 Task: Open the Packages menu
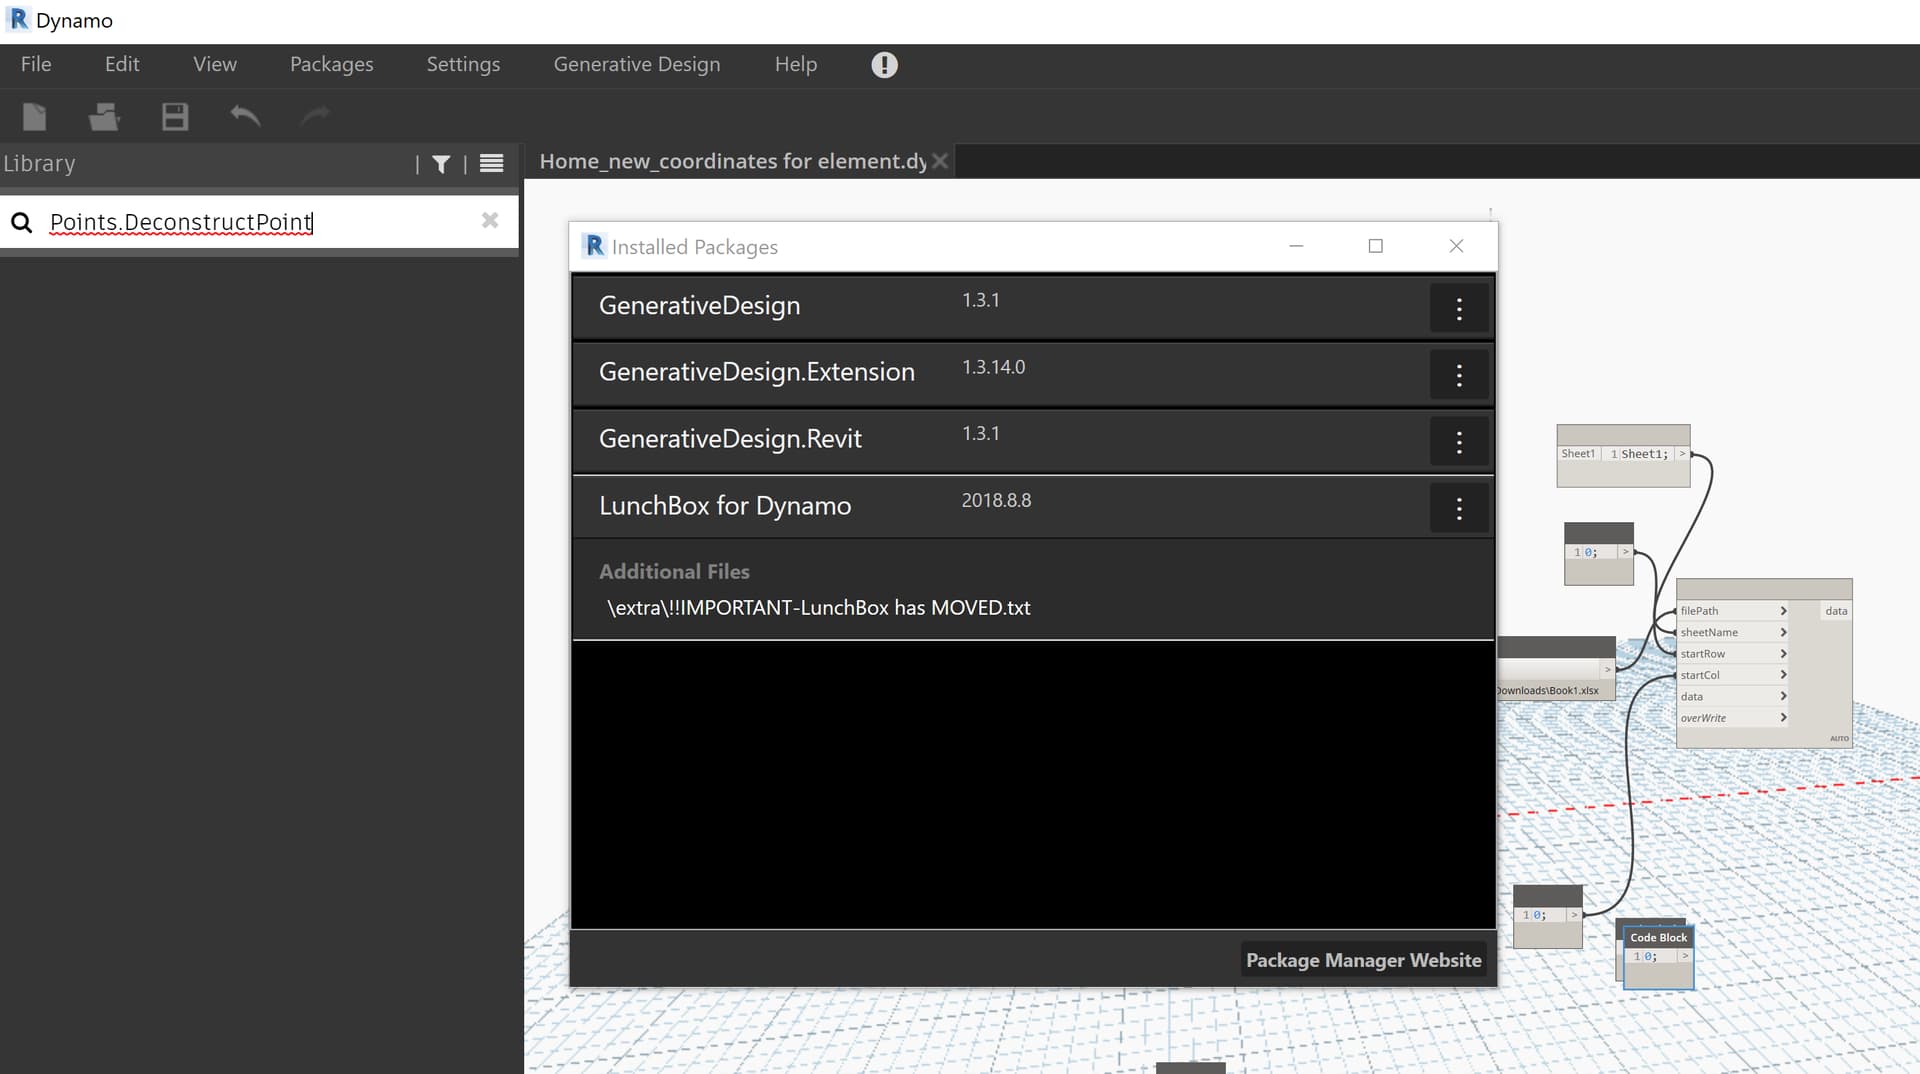click(332, 64)
